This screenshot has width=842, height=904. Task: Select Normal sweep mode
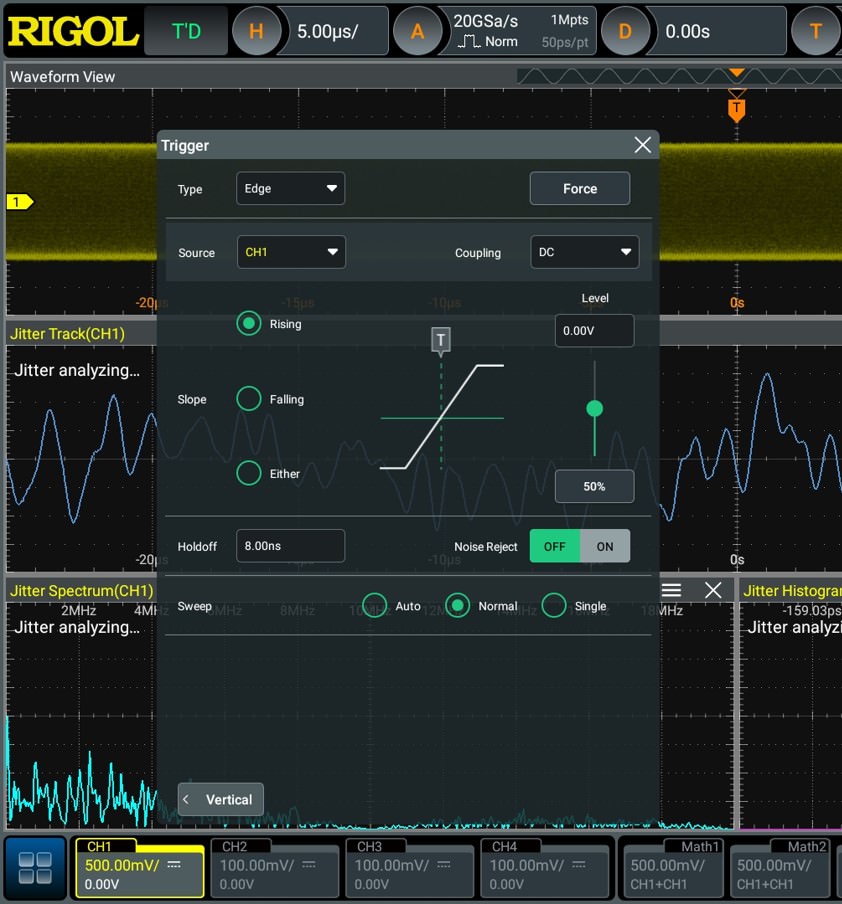pyautogui.click(x=457, y=605)
